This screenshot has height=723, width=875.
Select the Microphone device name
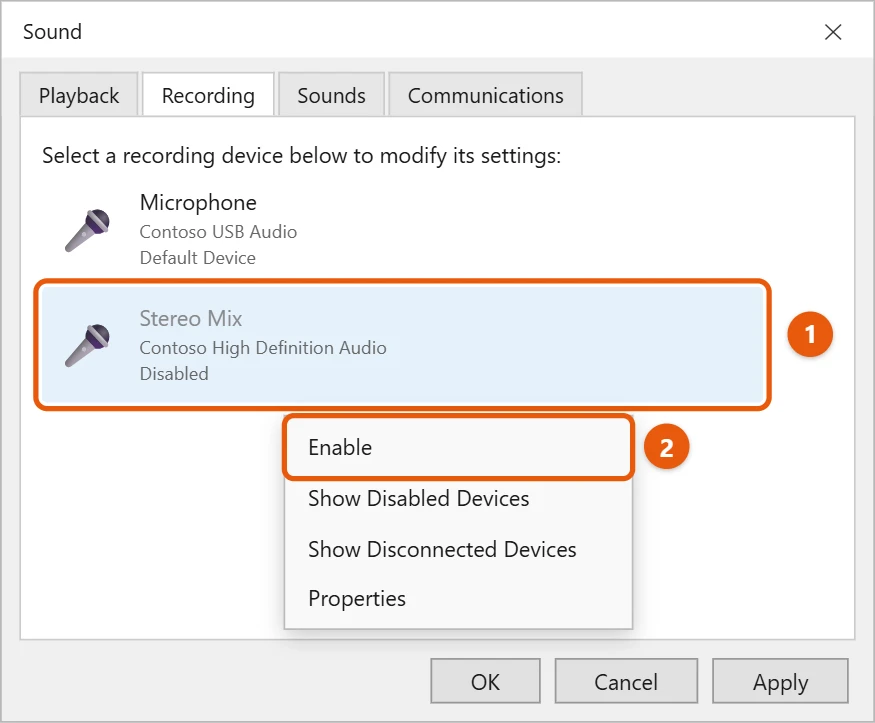coord(198,203)
